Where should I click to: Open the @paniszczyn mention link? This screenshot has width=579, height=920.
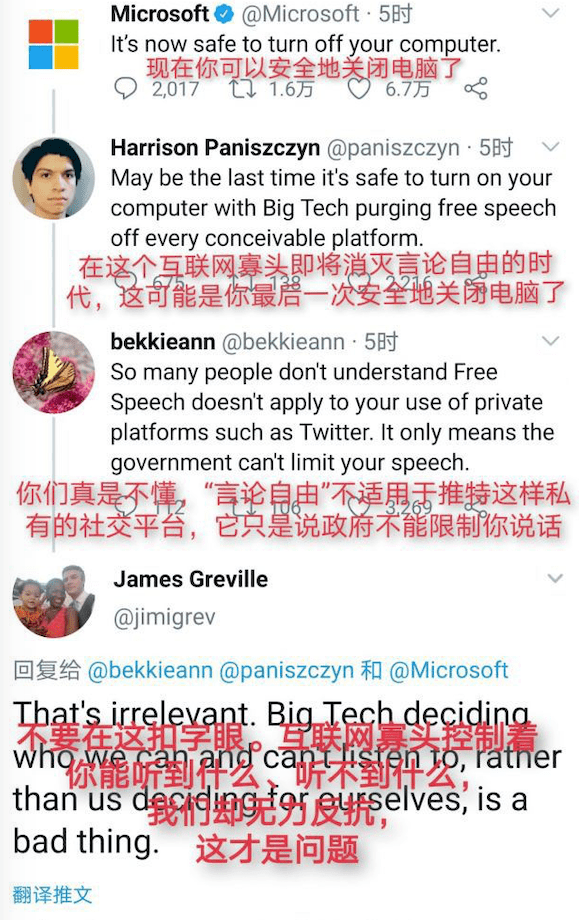point(286,670)
